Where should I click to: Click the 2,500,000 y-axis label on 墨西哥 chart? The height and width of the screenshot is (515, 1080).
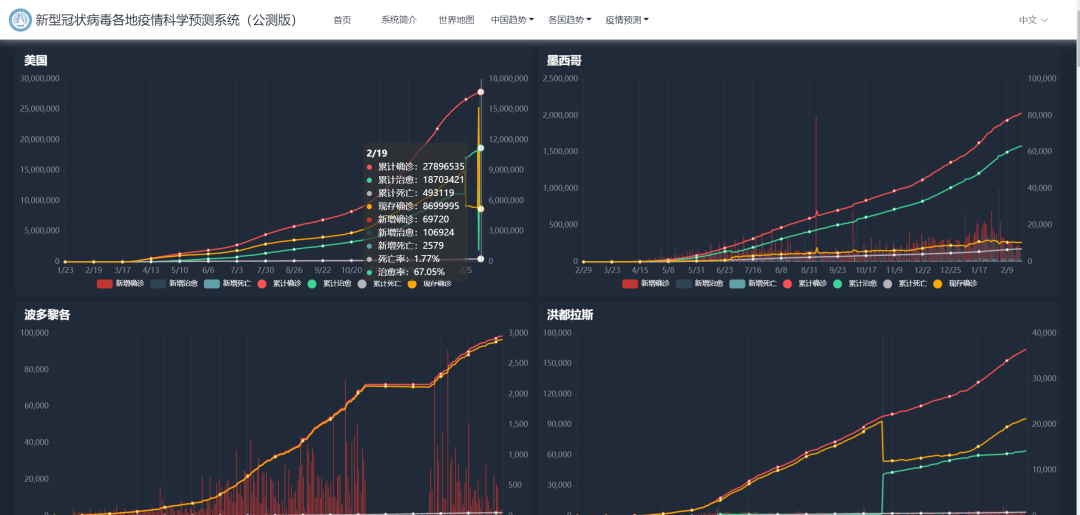click(561, 78)
